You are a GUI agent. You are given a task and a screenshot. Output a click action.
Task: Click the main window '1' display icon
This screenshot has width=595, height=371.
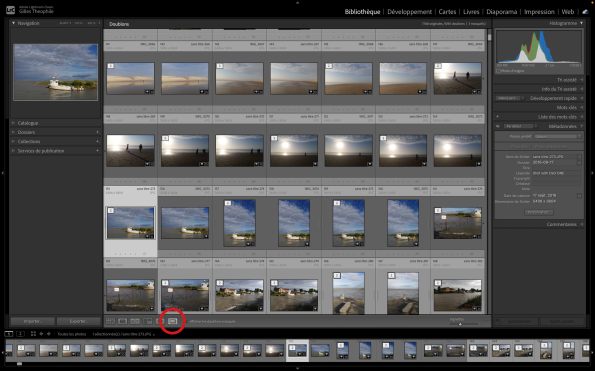click(9, 334)
